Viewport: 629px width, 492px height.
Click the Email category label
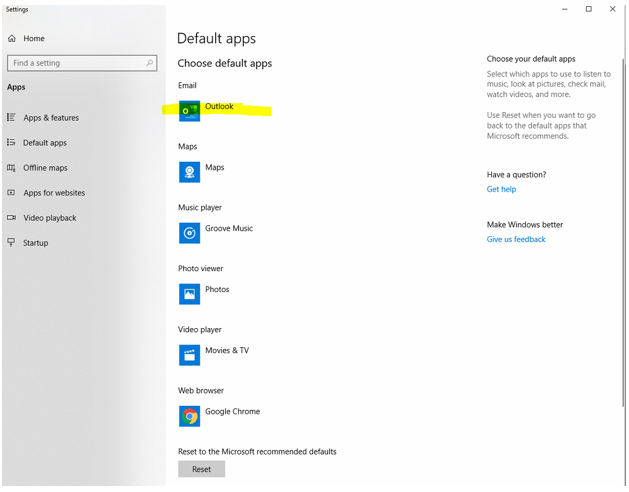pyautogui.click(x=187, y=85)
